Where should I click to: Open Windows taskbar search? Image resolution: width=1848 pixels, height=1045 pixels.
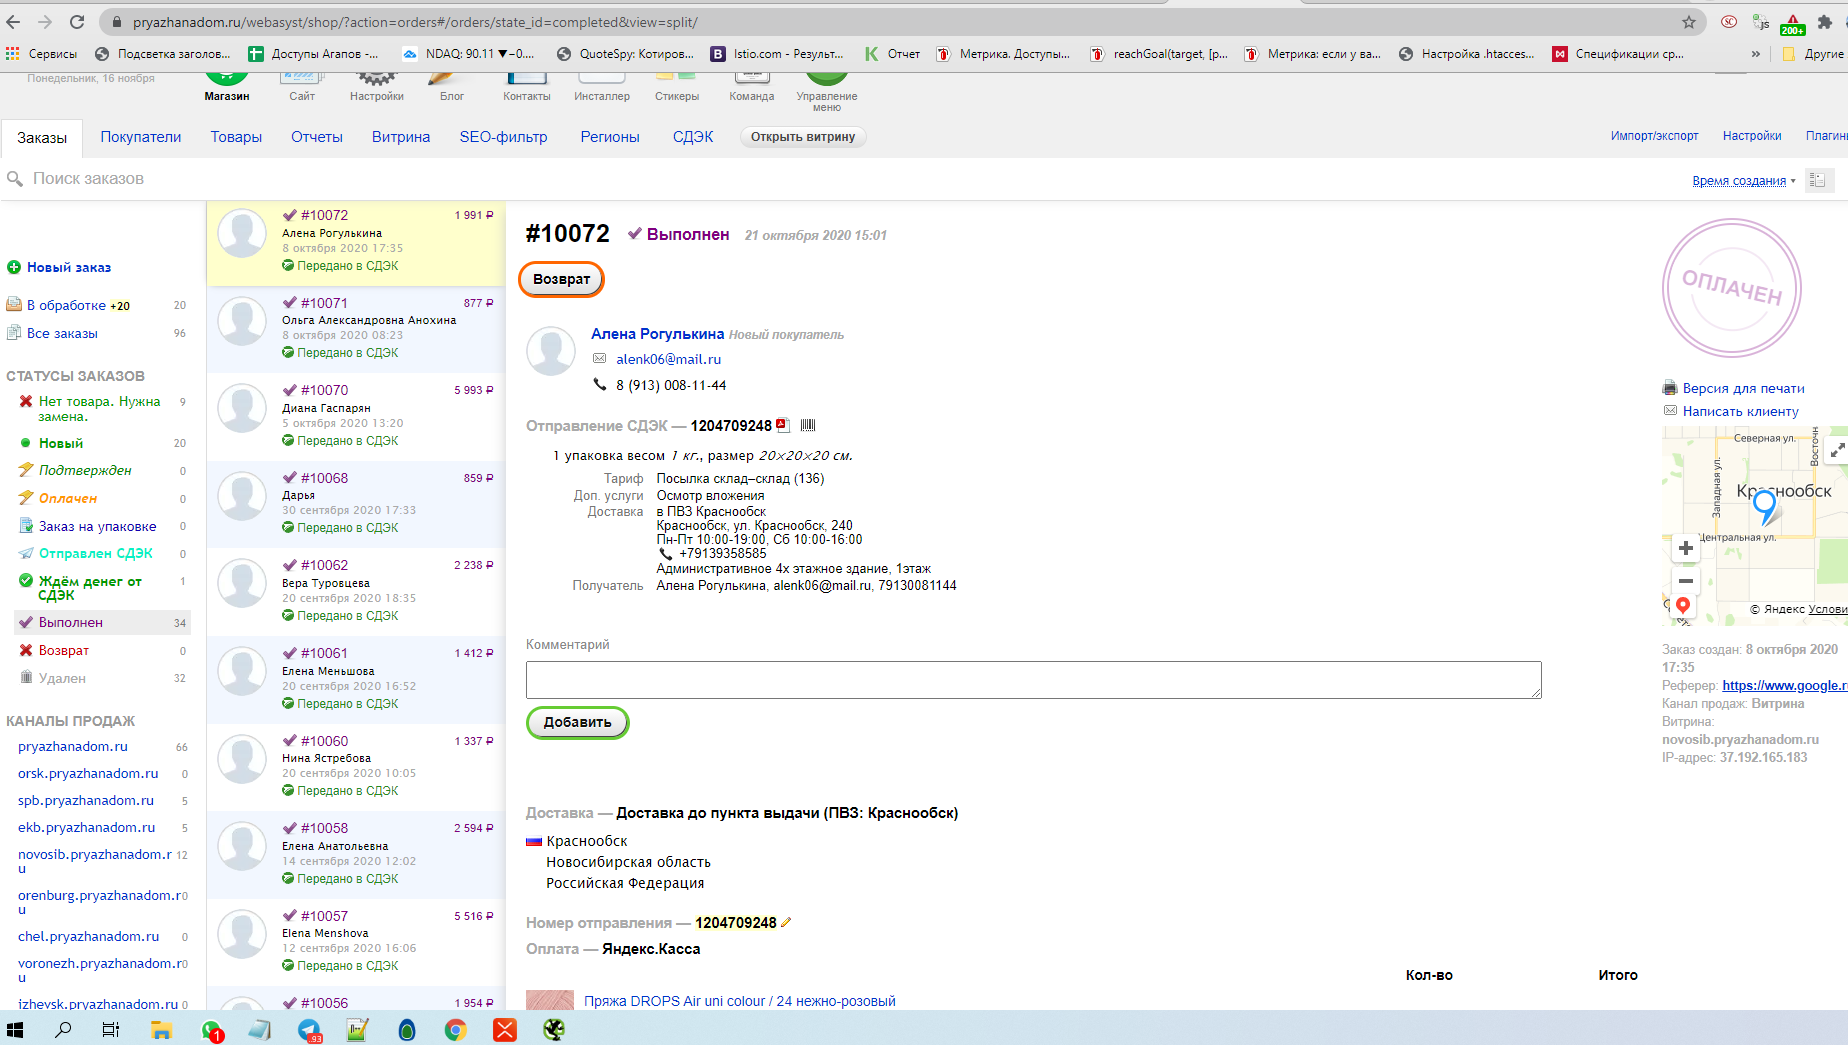click(x=63, y=1029)
